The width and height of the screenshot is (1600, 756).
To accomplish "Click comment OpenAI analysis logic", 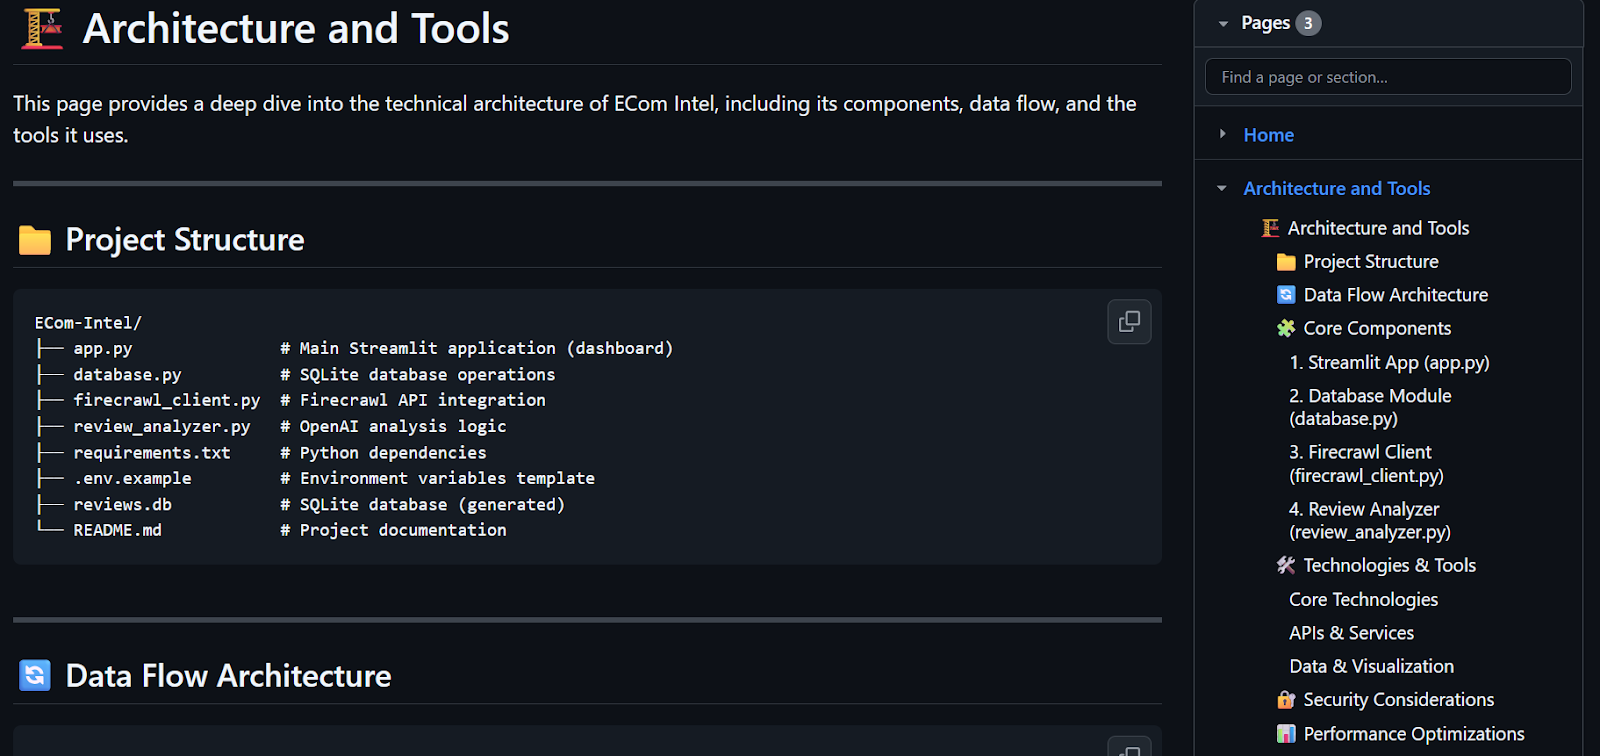I will tap(393, 426).
